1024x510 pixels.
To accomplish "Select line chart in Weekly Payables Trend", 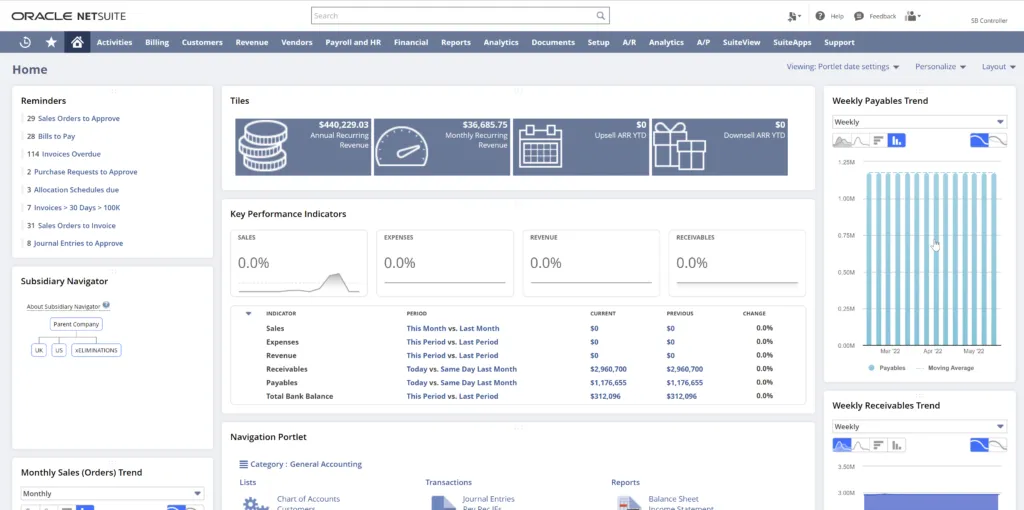I will pos(860,140).
